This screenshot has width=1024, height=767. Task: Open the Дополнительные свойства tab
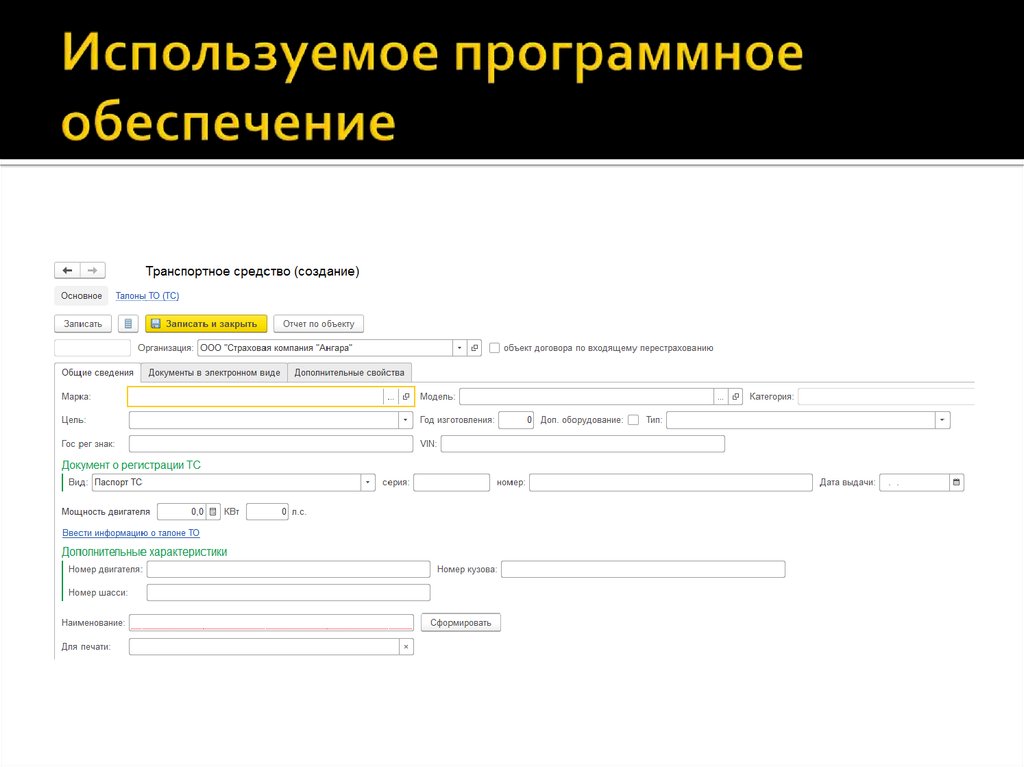pyautogui.click(x=350, y=371)
